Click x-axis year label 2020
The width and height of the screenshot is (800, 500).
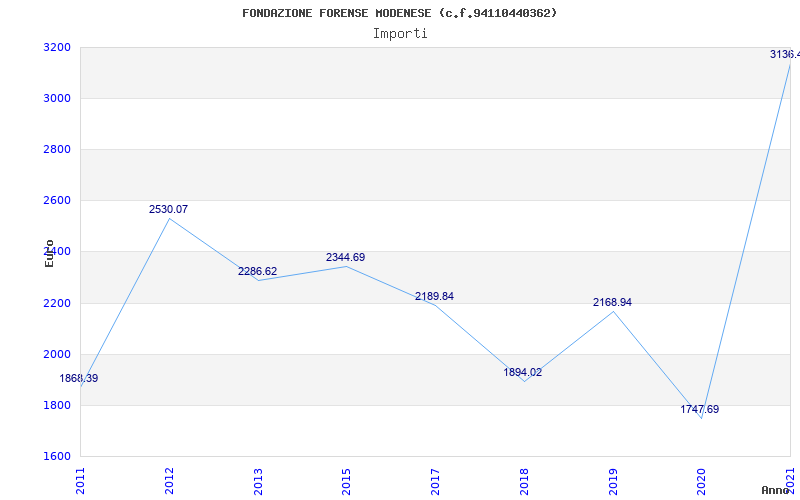702,481
